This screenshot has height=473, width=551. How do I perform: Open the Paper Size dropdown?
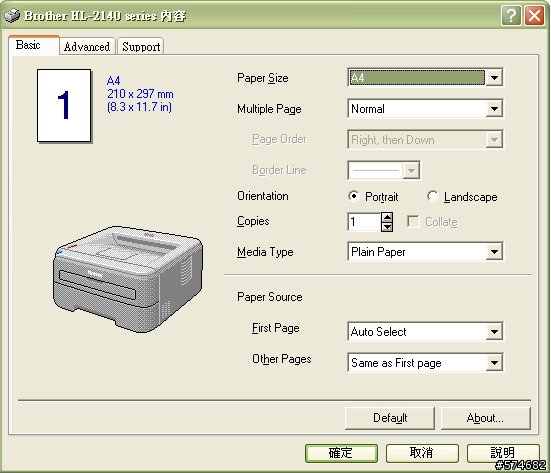pos(425,78)
